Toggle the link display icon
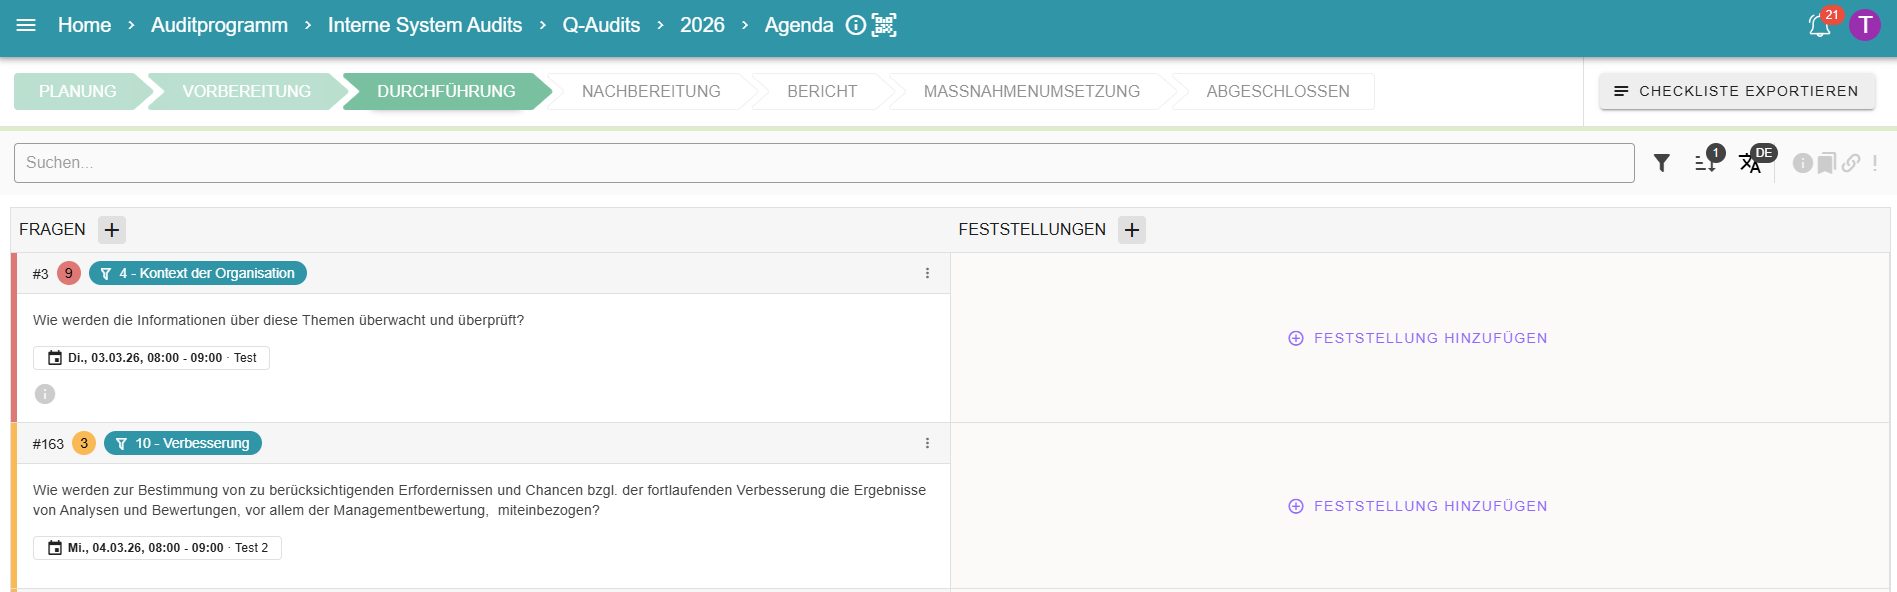The width and height of the screenshot is (1897, 592). (1851, 163)
